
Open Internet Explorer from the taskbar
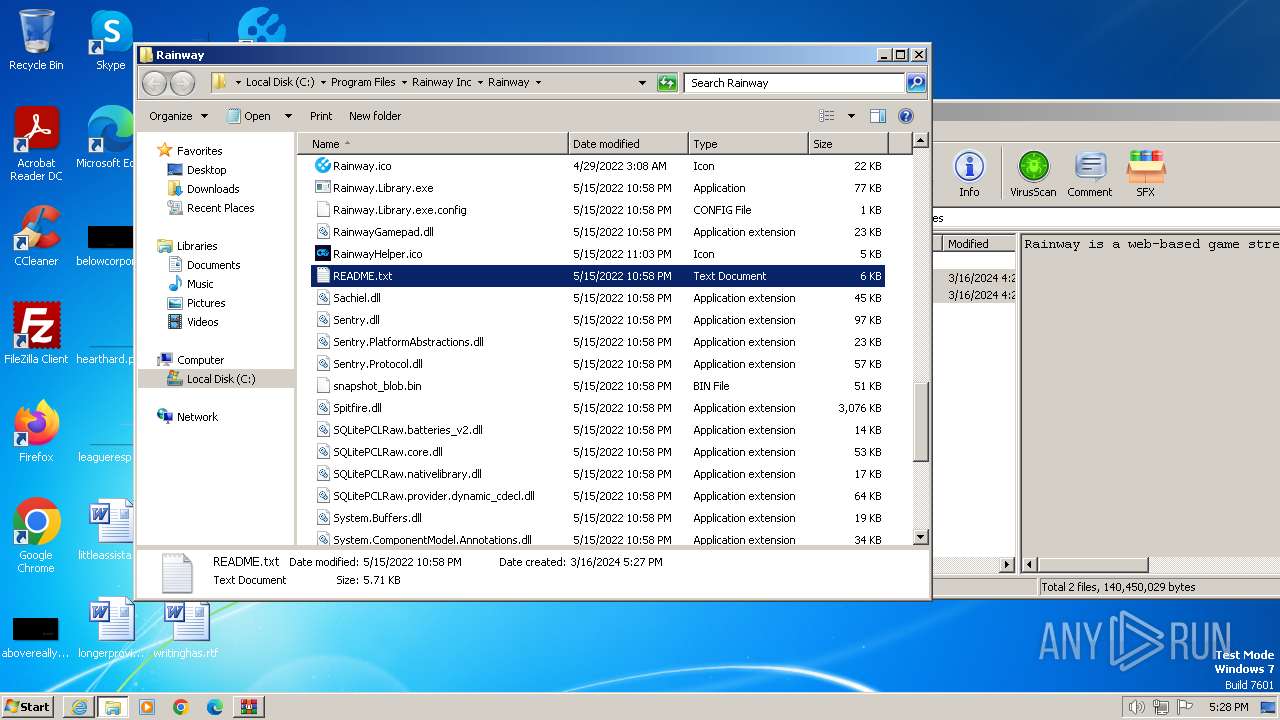pyautogui.click(x=79, y=707)
